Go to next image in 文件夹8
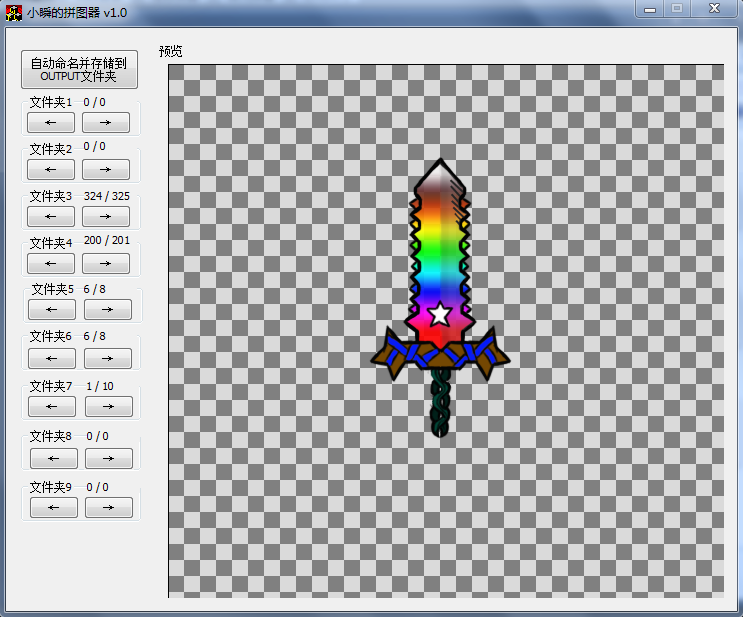 click(x=109, y=458)
